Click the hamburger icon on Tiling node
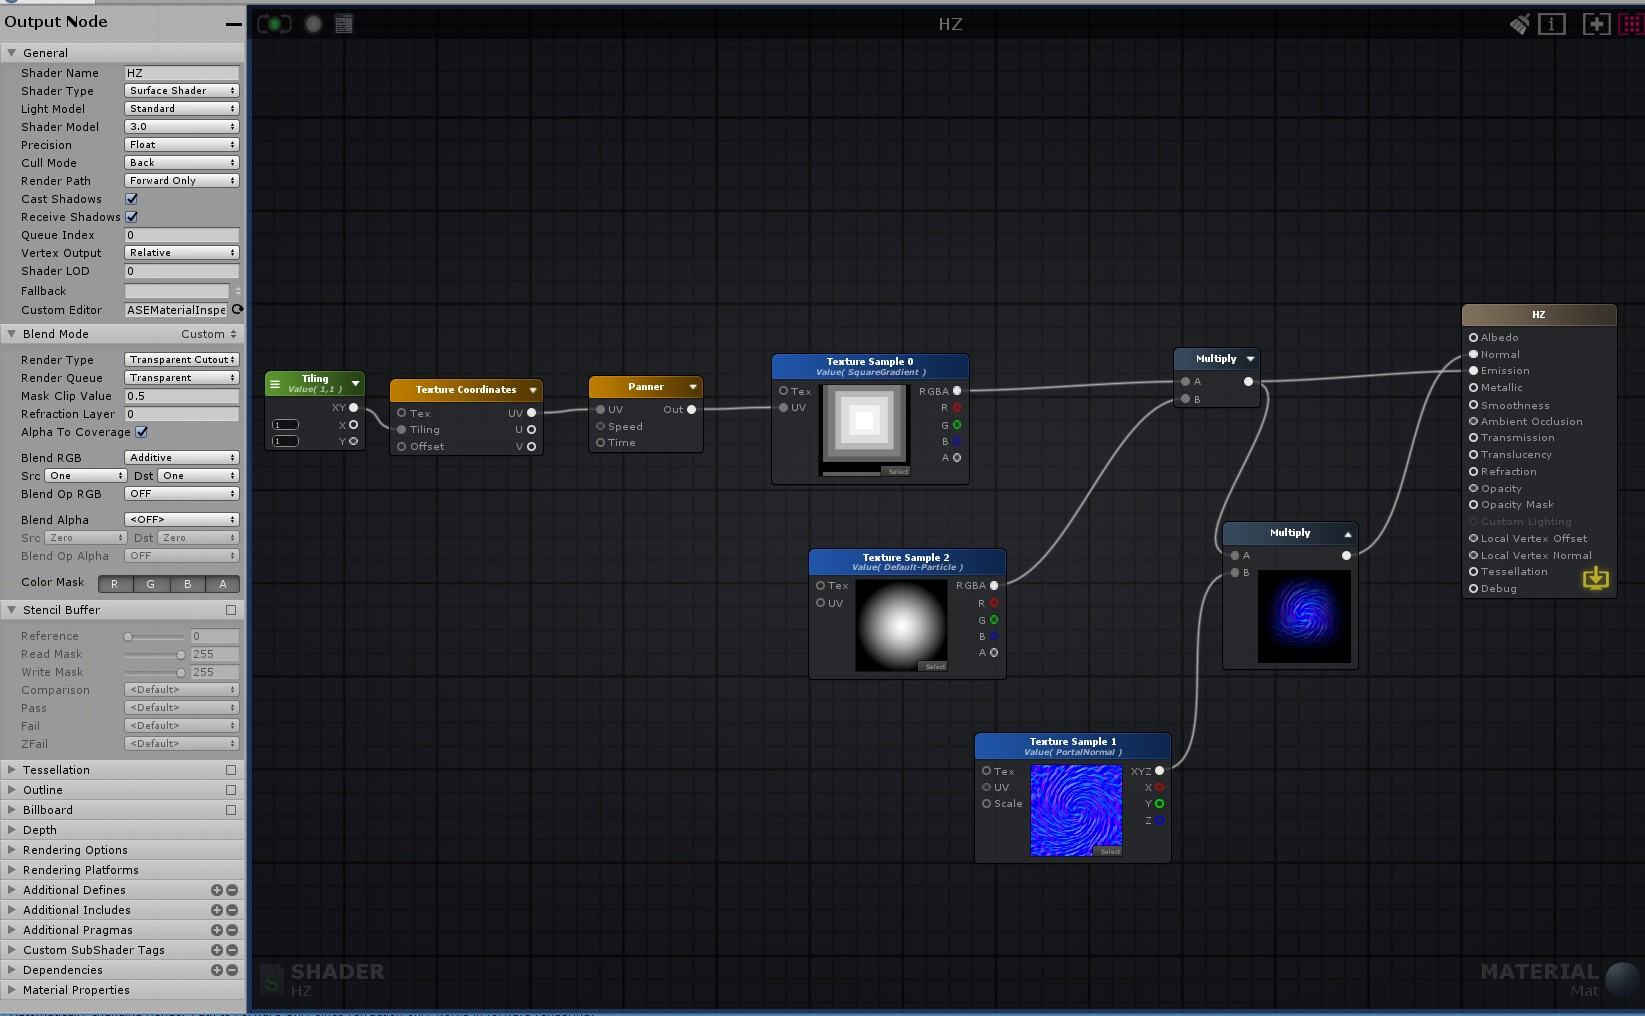Screen dimensions: 1645x1016 [275, 383]
